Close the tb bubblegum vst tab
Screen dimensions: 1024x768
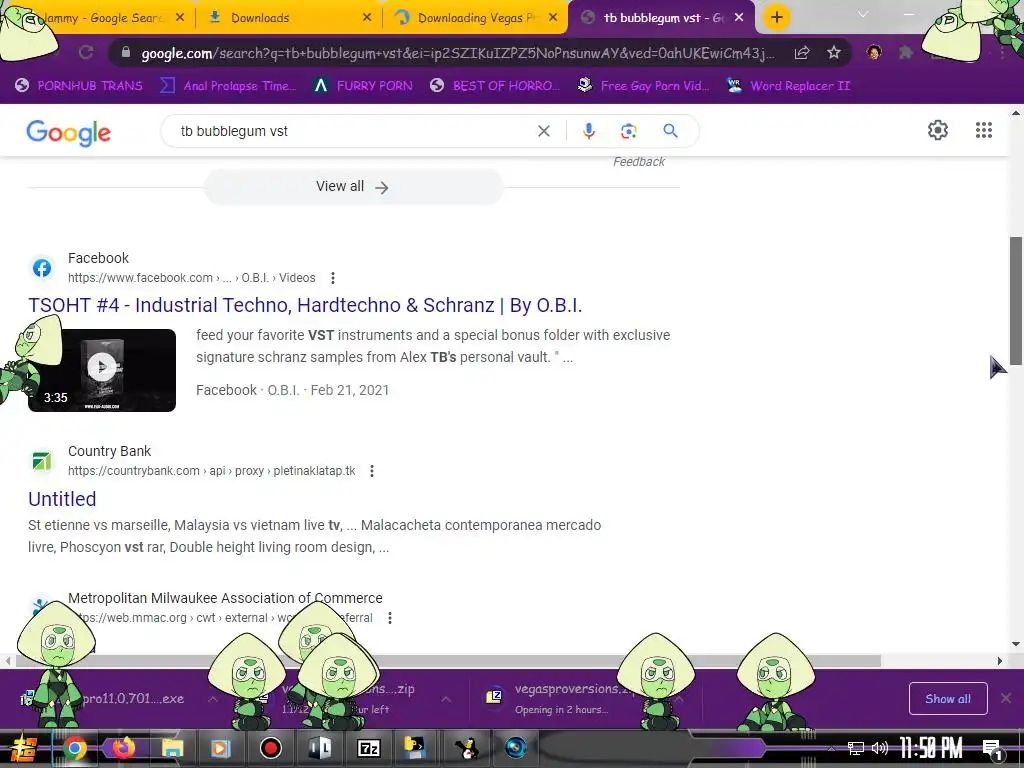[739, 18]
